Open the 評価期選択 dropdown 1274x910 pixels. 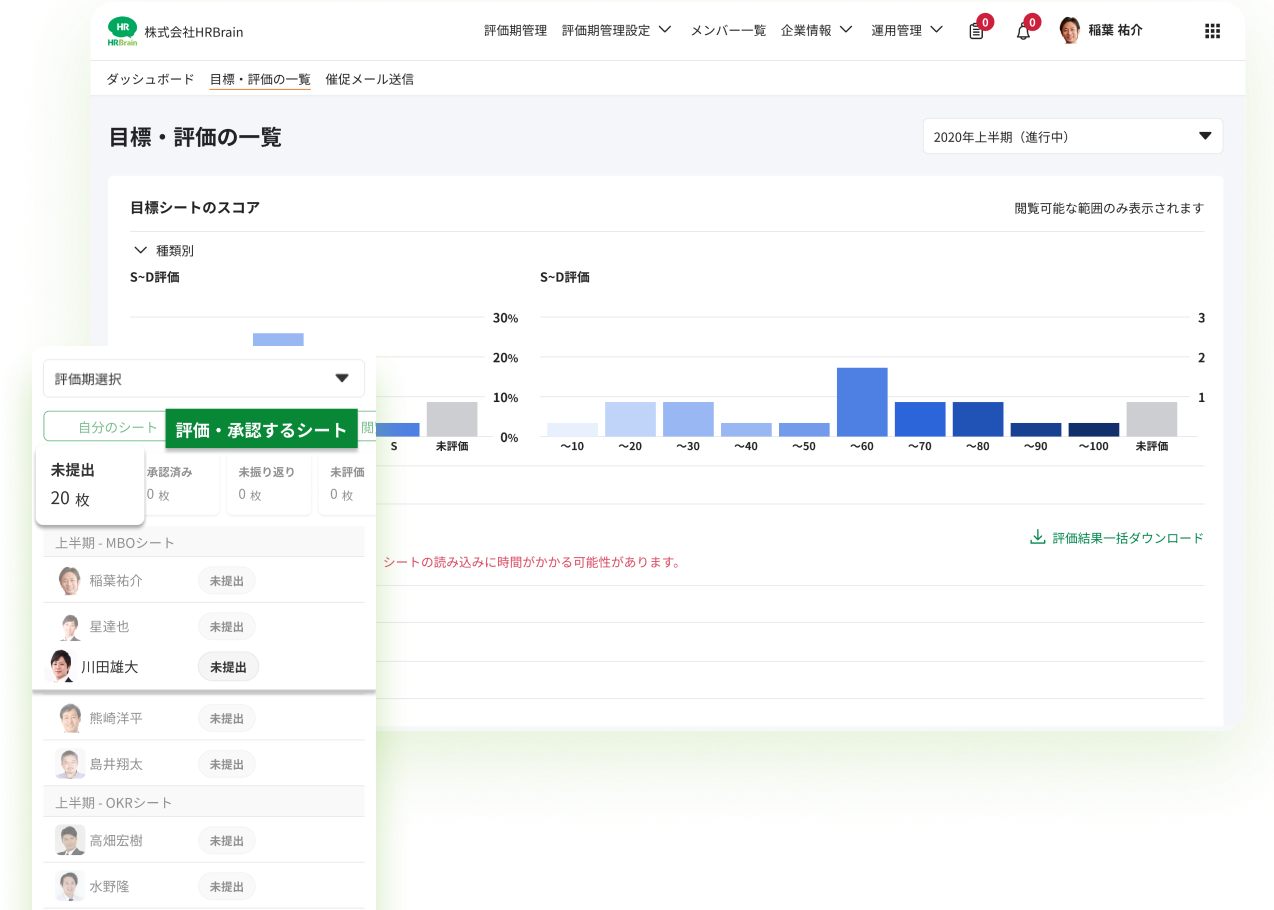(203, 378)
